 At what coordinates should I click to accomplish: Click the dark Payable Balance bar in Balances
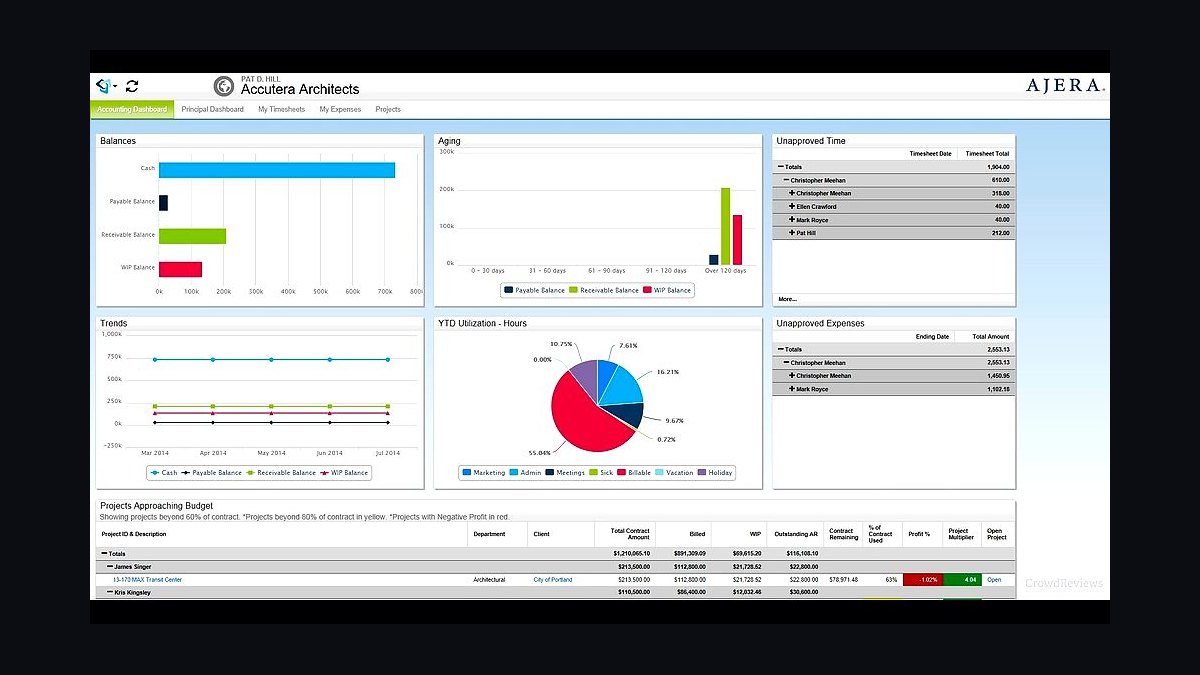click(163, 202)
